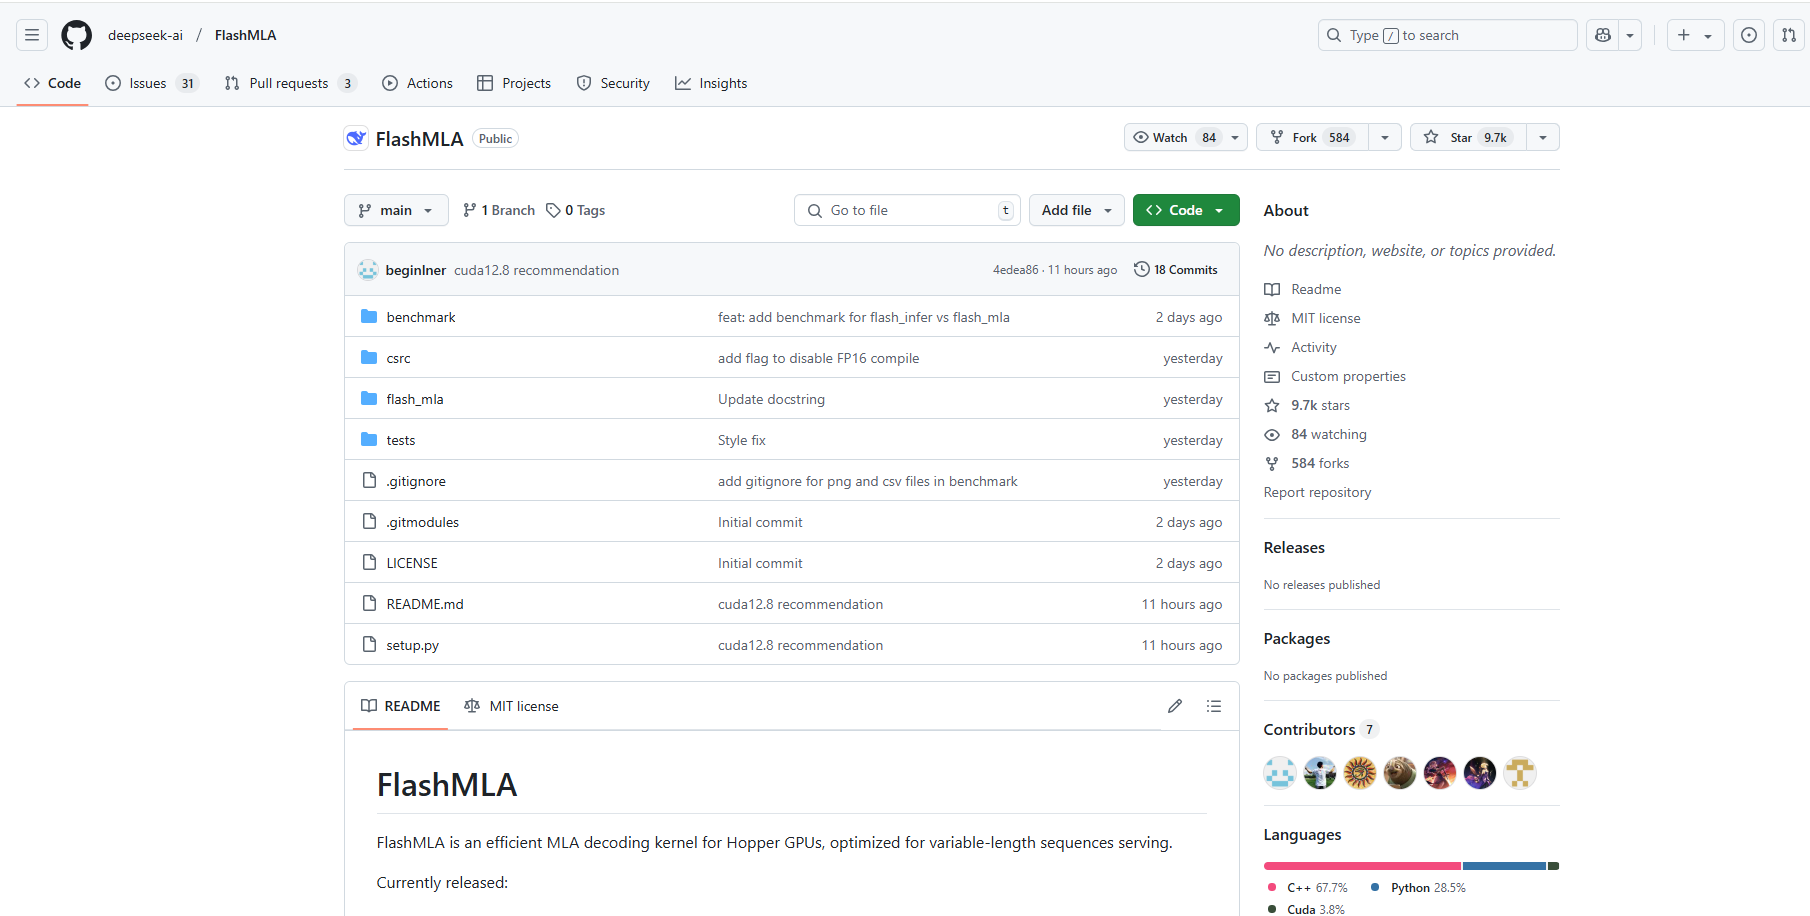Image resolution: width=1810 pixels, height=916 pixels.
Task: Click the Copilot icon in the header
Action: pos(1602,35)
